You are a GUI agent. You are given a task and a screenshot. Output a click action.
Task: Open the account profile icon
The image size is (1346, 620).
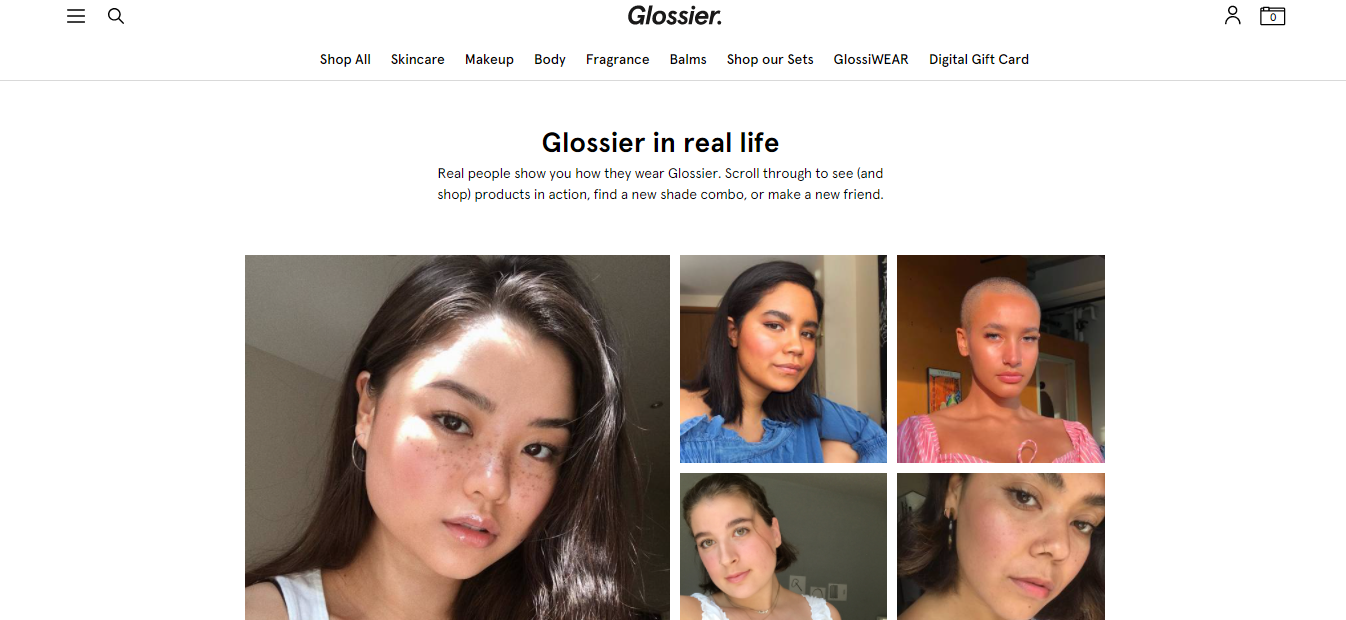coord(1232,15)
